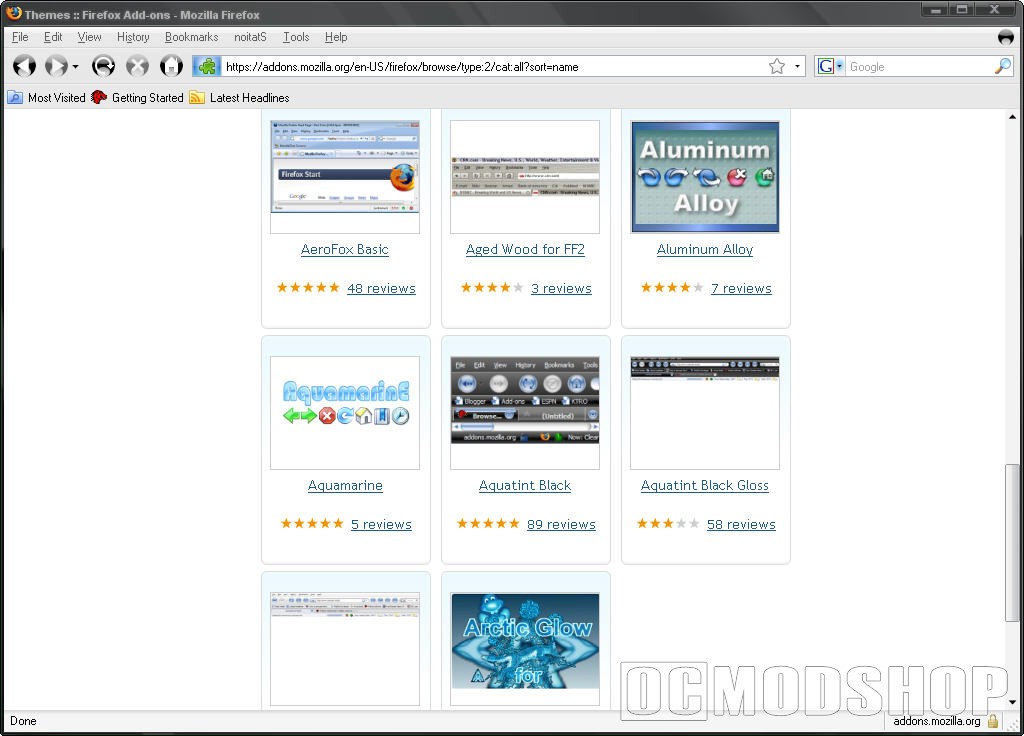The image size is (1024, 736).
Task: Open the URL history dropdown arrow
Action: click(797, 67)
